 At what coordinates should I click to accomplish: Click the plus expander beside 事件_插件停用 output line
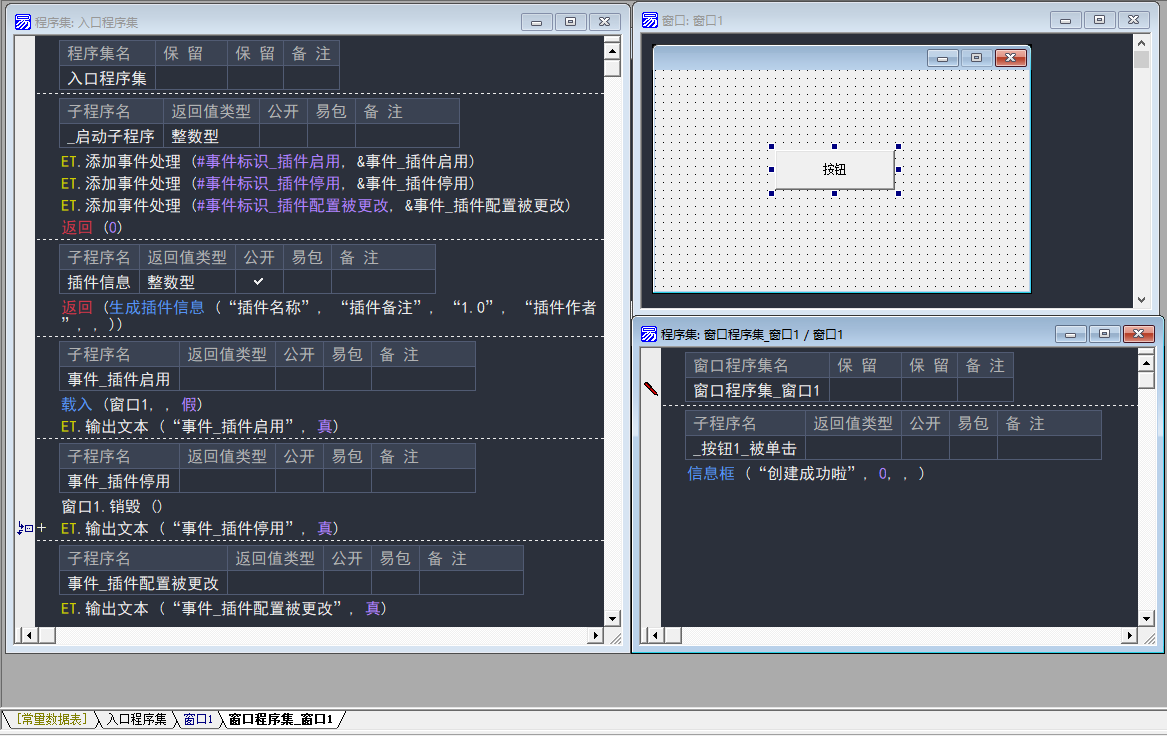pyautogui.click(x=42, y=528)
